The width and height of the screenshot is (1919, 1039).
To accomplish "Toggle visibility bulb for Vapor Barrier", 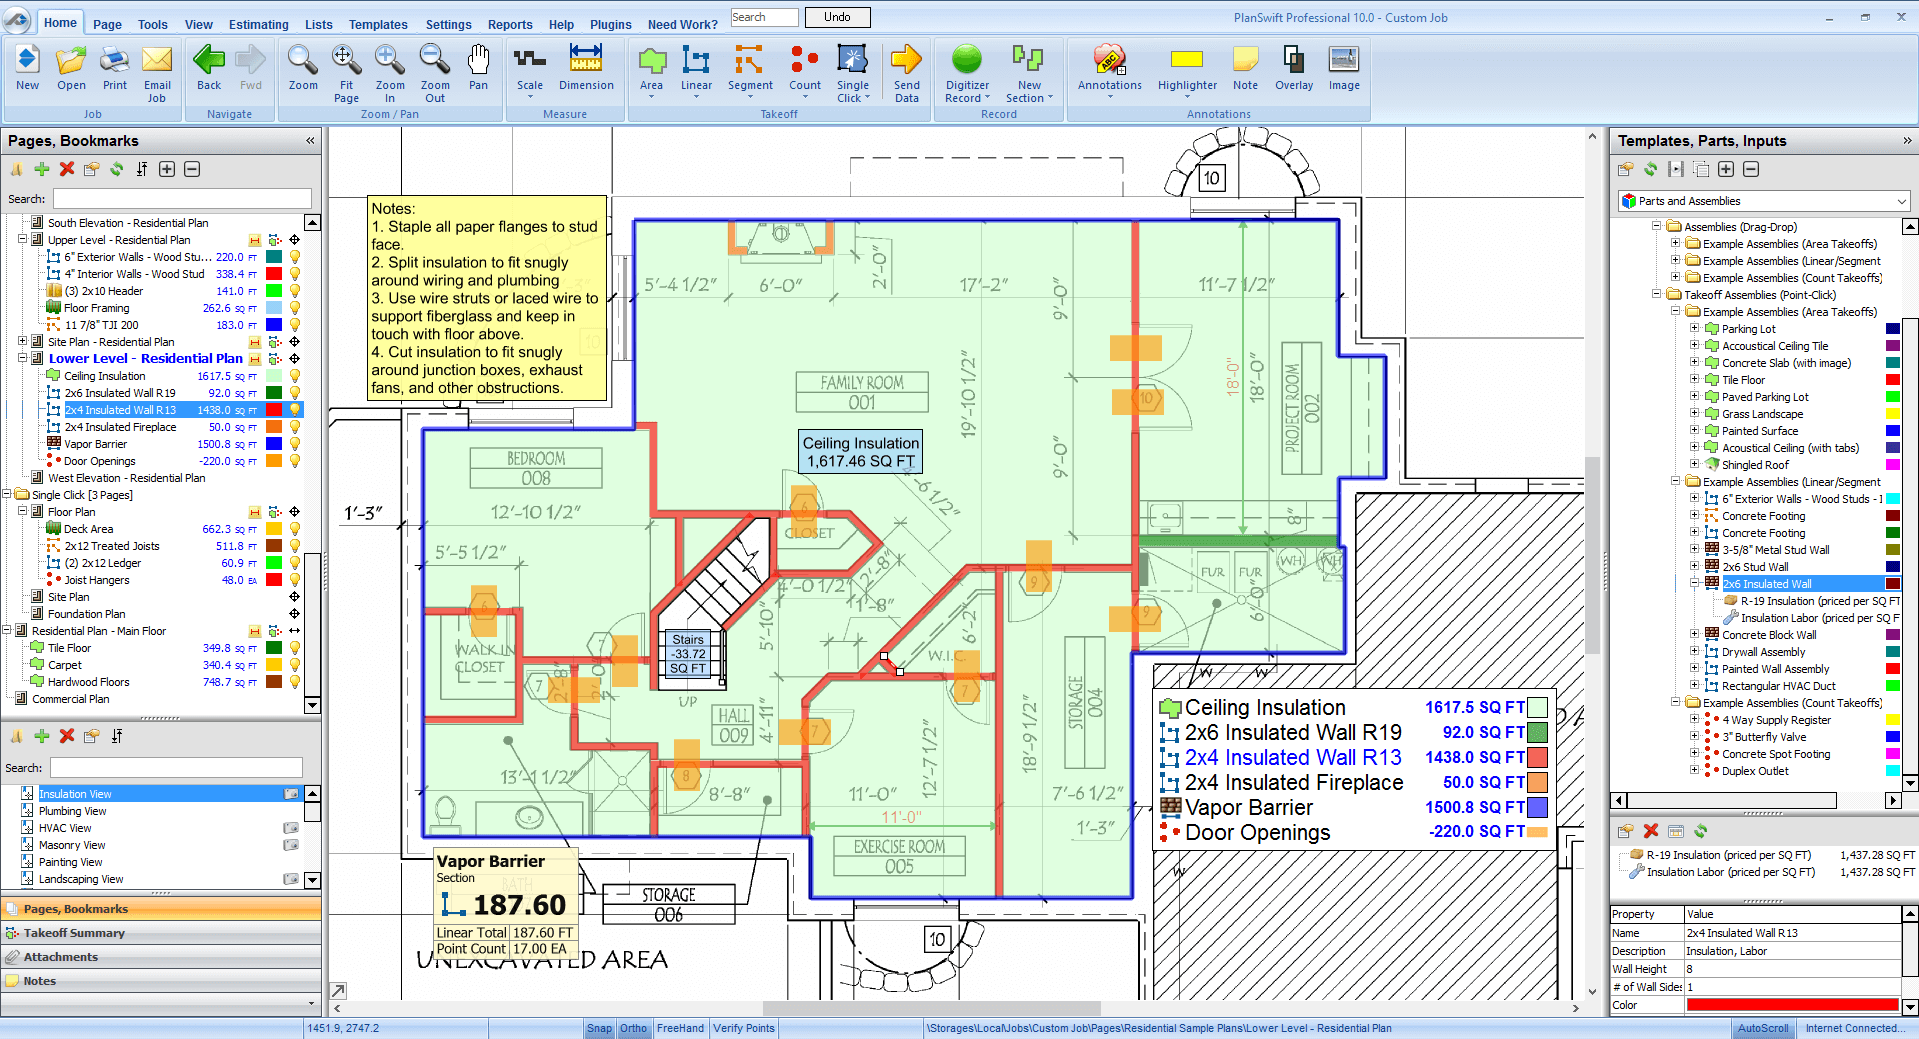I will [295, 444].
